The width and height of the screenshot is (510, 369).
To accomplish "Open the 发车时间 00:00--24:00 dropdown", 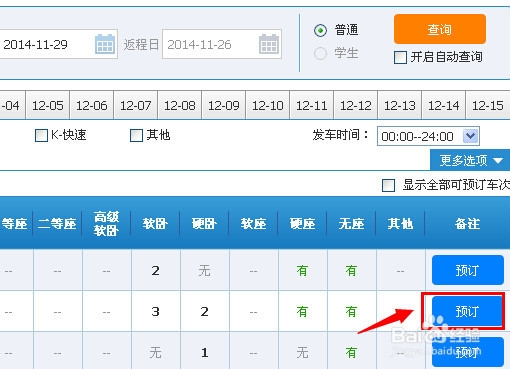I will click(428, 136).
